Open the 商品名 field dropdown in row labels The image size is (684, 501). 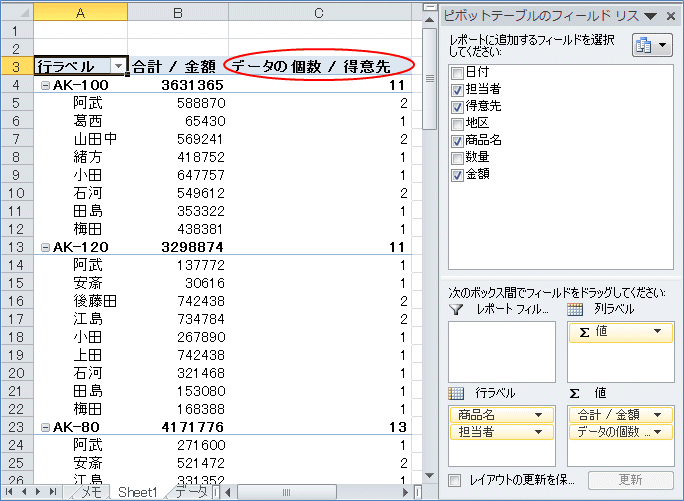(539, 415)
